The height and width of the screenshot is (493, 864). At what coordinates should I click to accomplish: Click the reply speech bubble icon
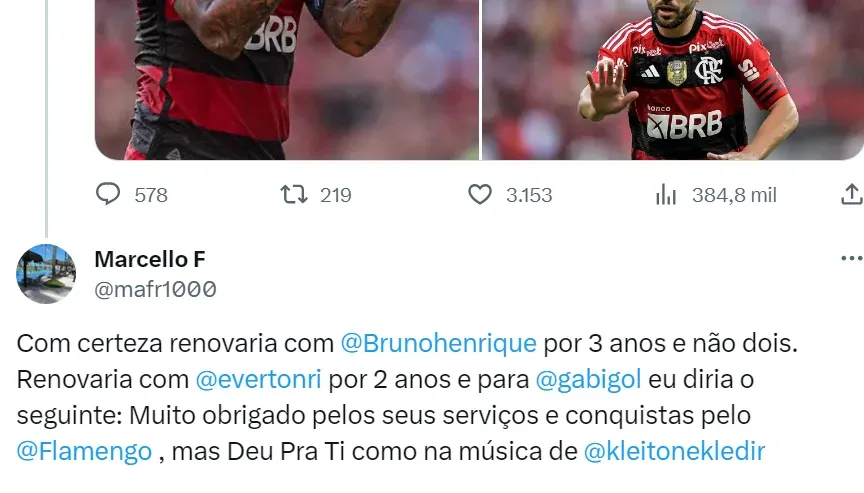click(x=108, y=194)
